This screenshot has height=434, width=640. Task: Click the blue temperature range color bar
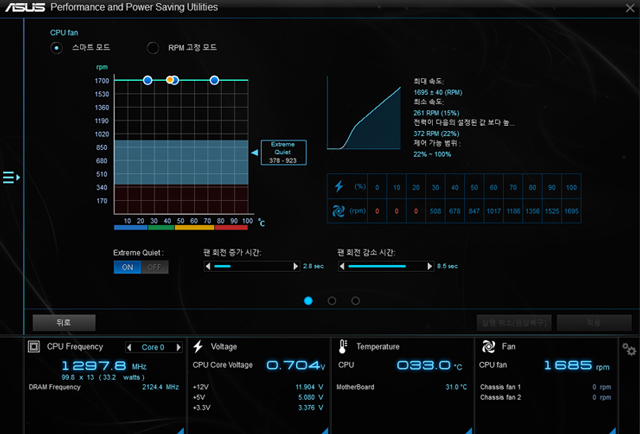pyautogui.click(x=131, y=228)
